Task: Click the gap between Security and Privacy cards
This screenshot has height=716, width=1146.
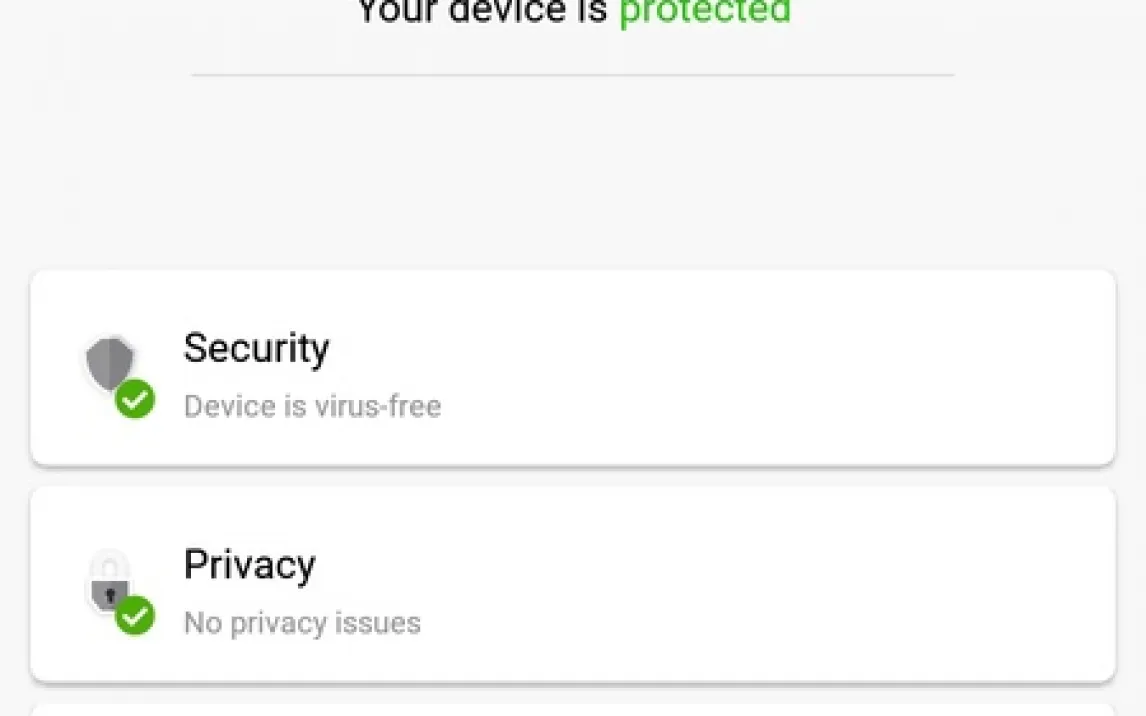Action: pyautogui.click(x=572, y=477)
